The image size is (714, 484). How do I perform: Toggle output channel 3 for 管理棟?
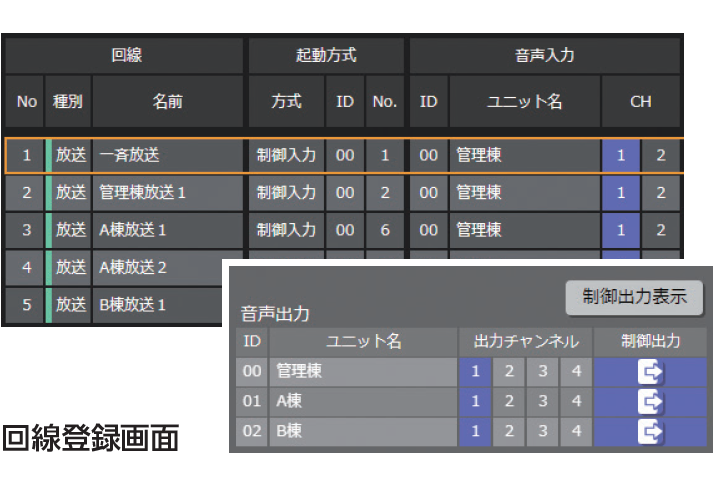pyautogui.click(x=543, y=372)
